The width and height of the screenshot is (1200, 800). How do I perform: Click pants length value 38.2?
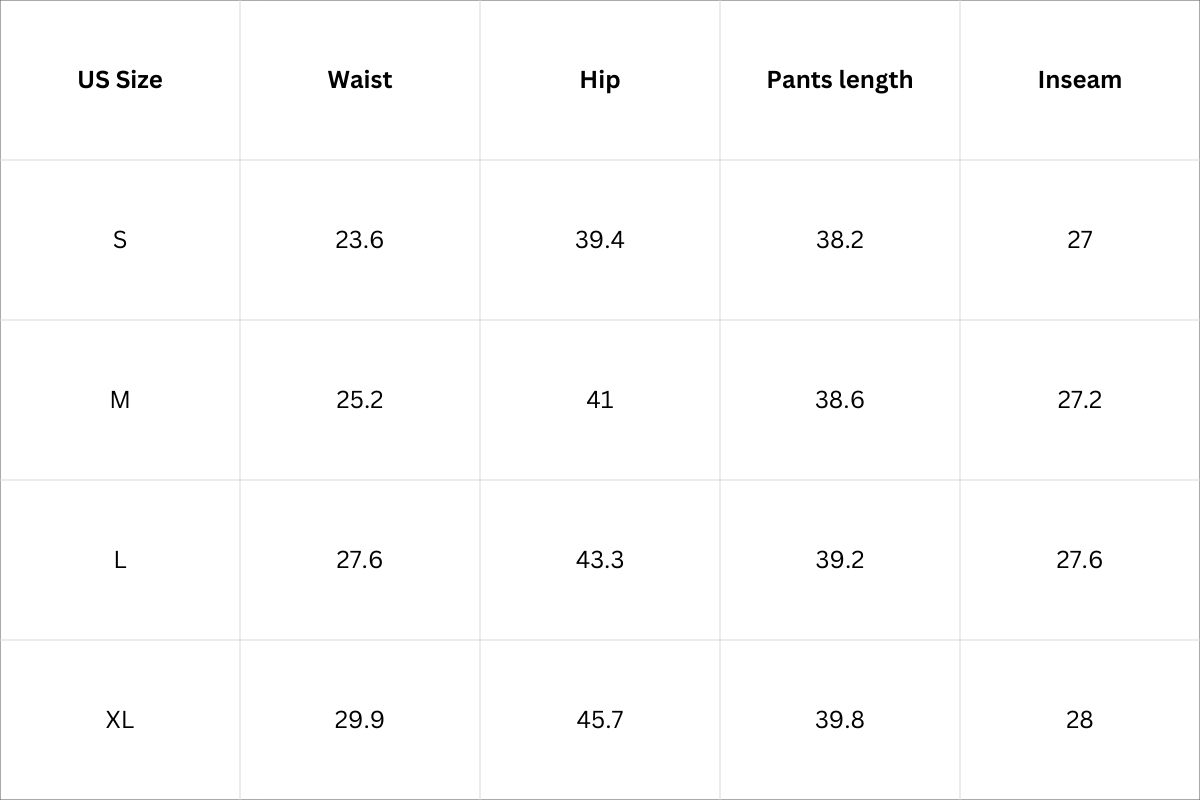coord(840,240)
